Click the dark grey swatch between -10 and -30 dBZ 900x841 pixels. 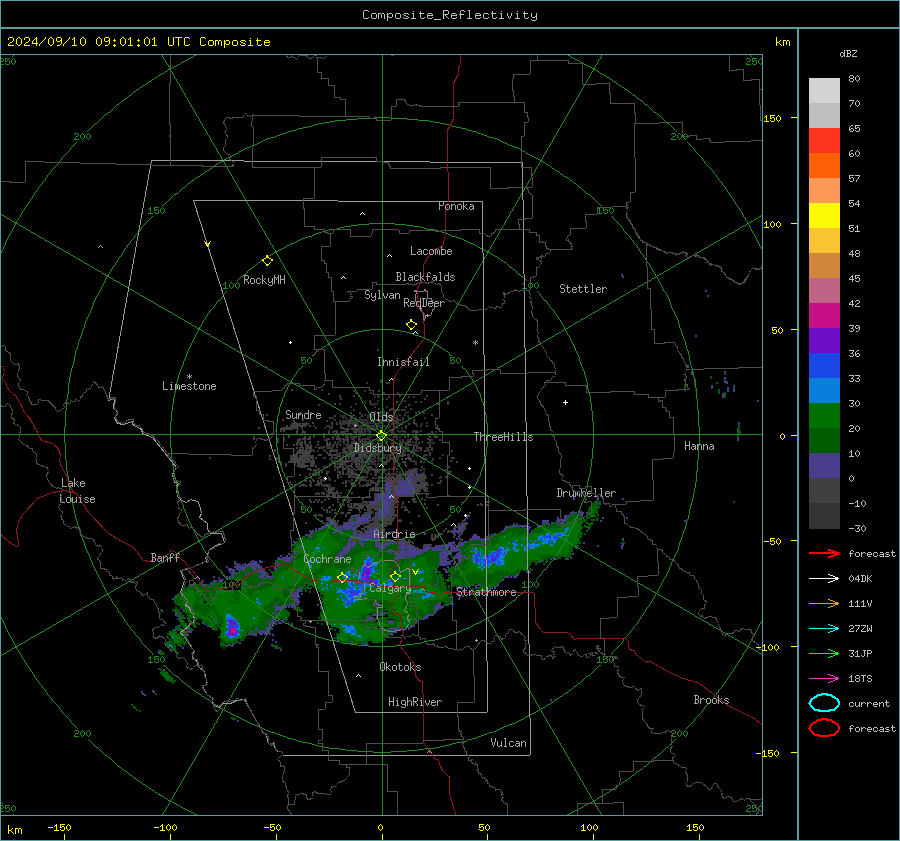(x=824, y=516)
